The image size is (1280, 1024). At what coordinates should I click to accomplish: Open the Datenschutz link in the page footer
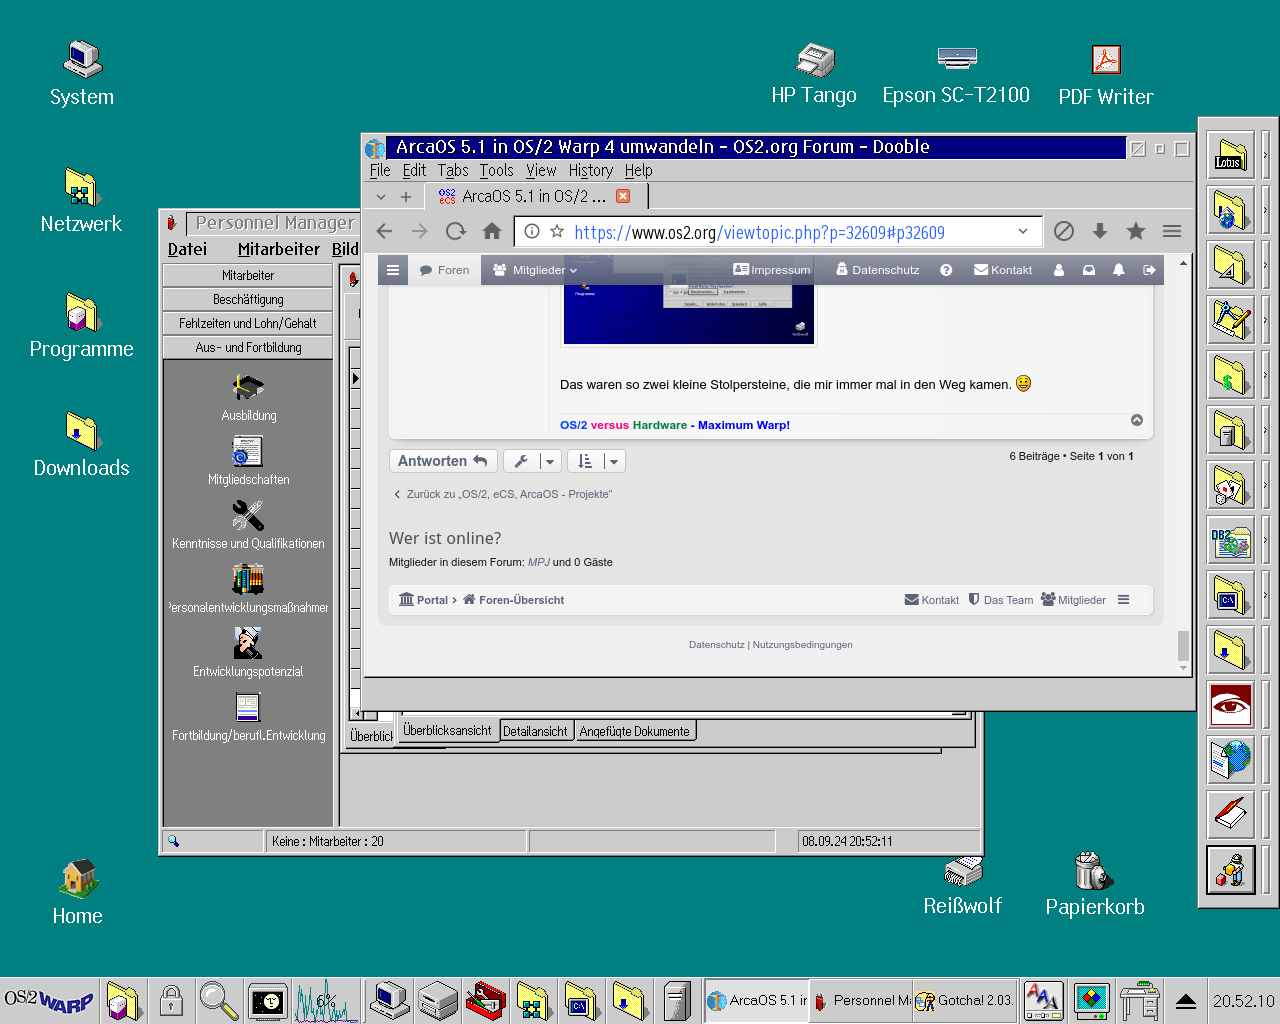[x=717, y=645]
